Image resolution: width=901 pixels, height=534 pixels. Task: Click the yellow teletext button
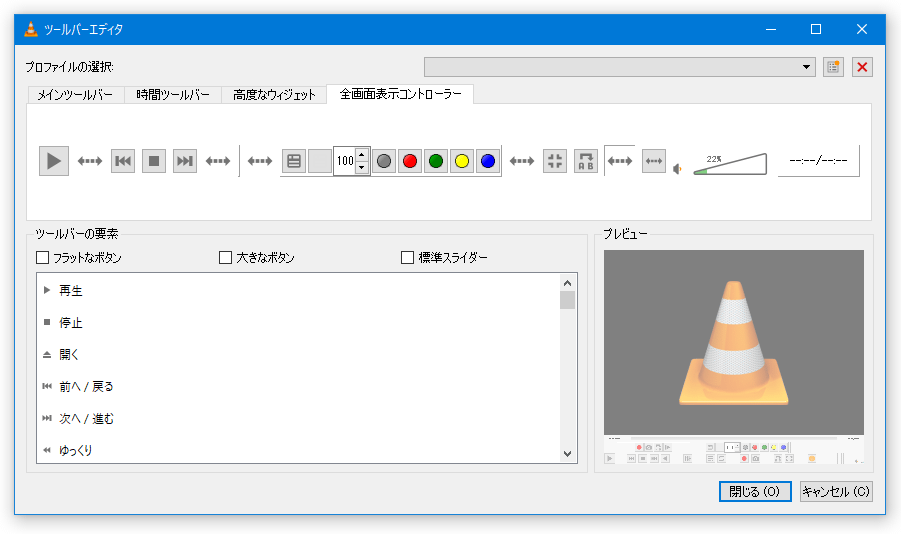(x=462, y=161)
